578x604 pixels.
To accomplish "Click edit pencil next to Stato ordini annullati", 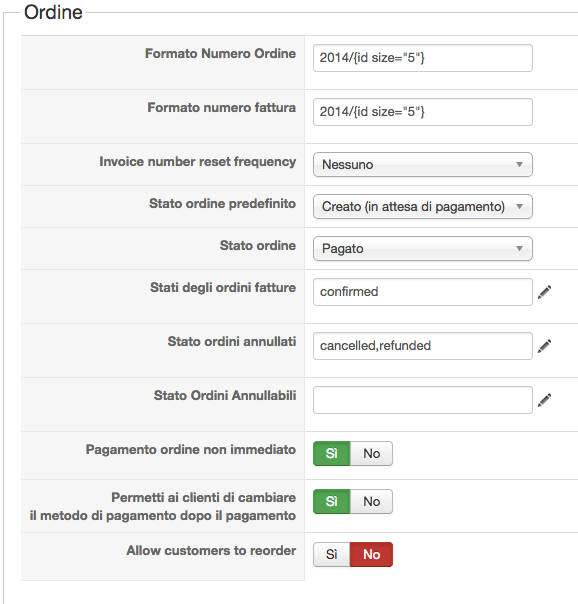I will pos(544,346).
